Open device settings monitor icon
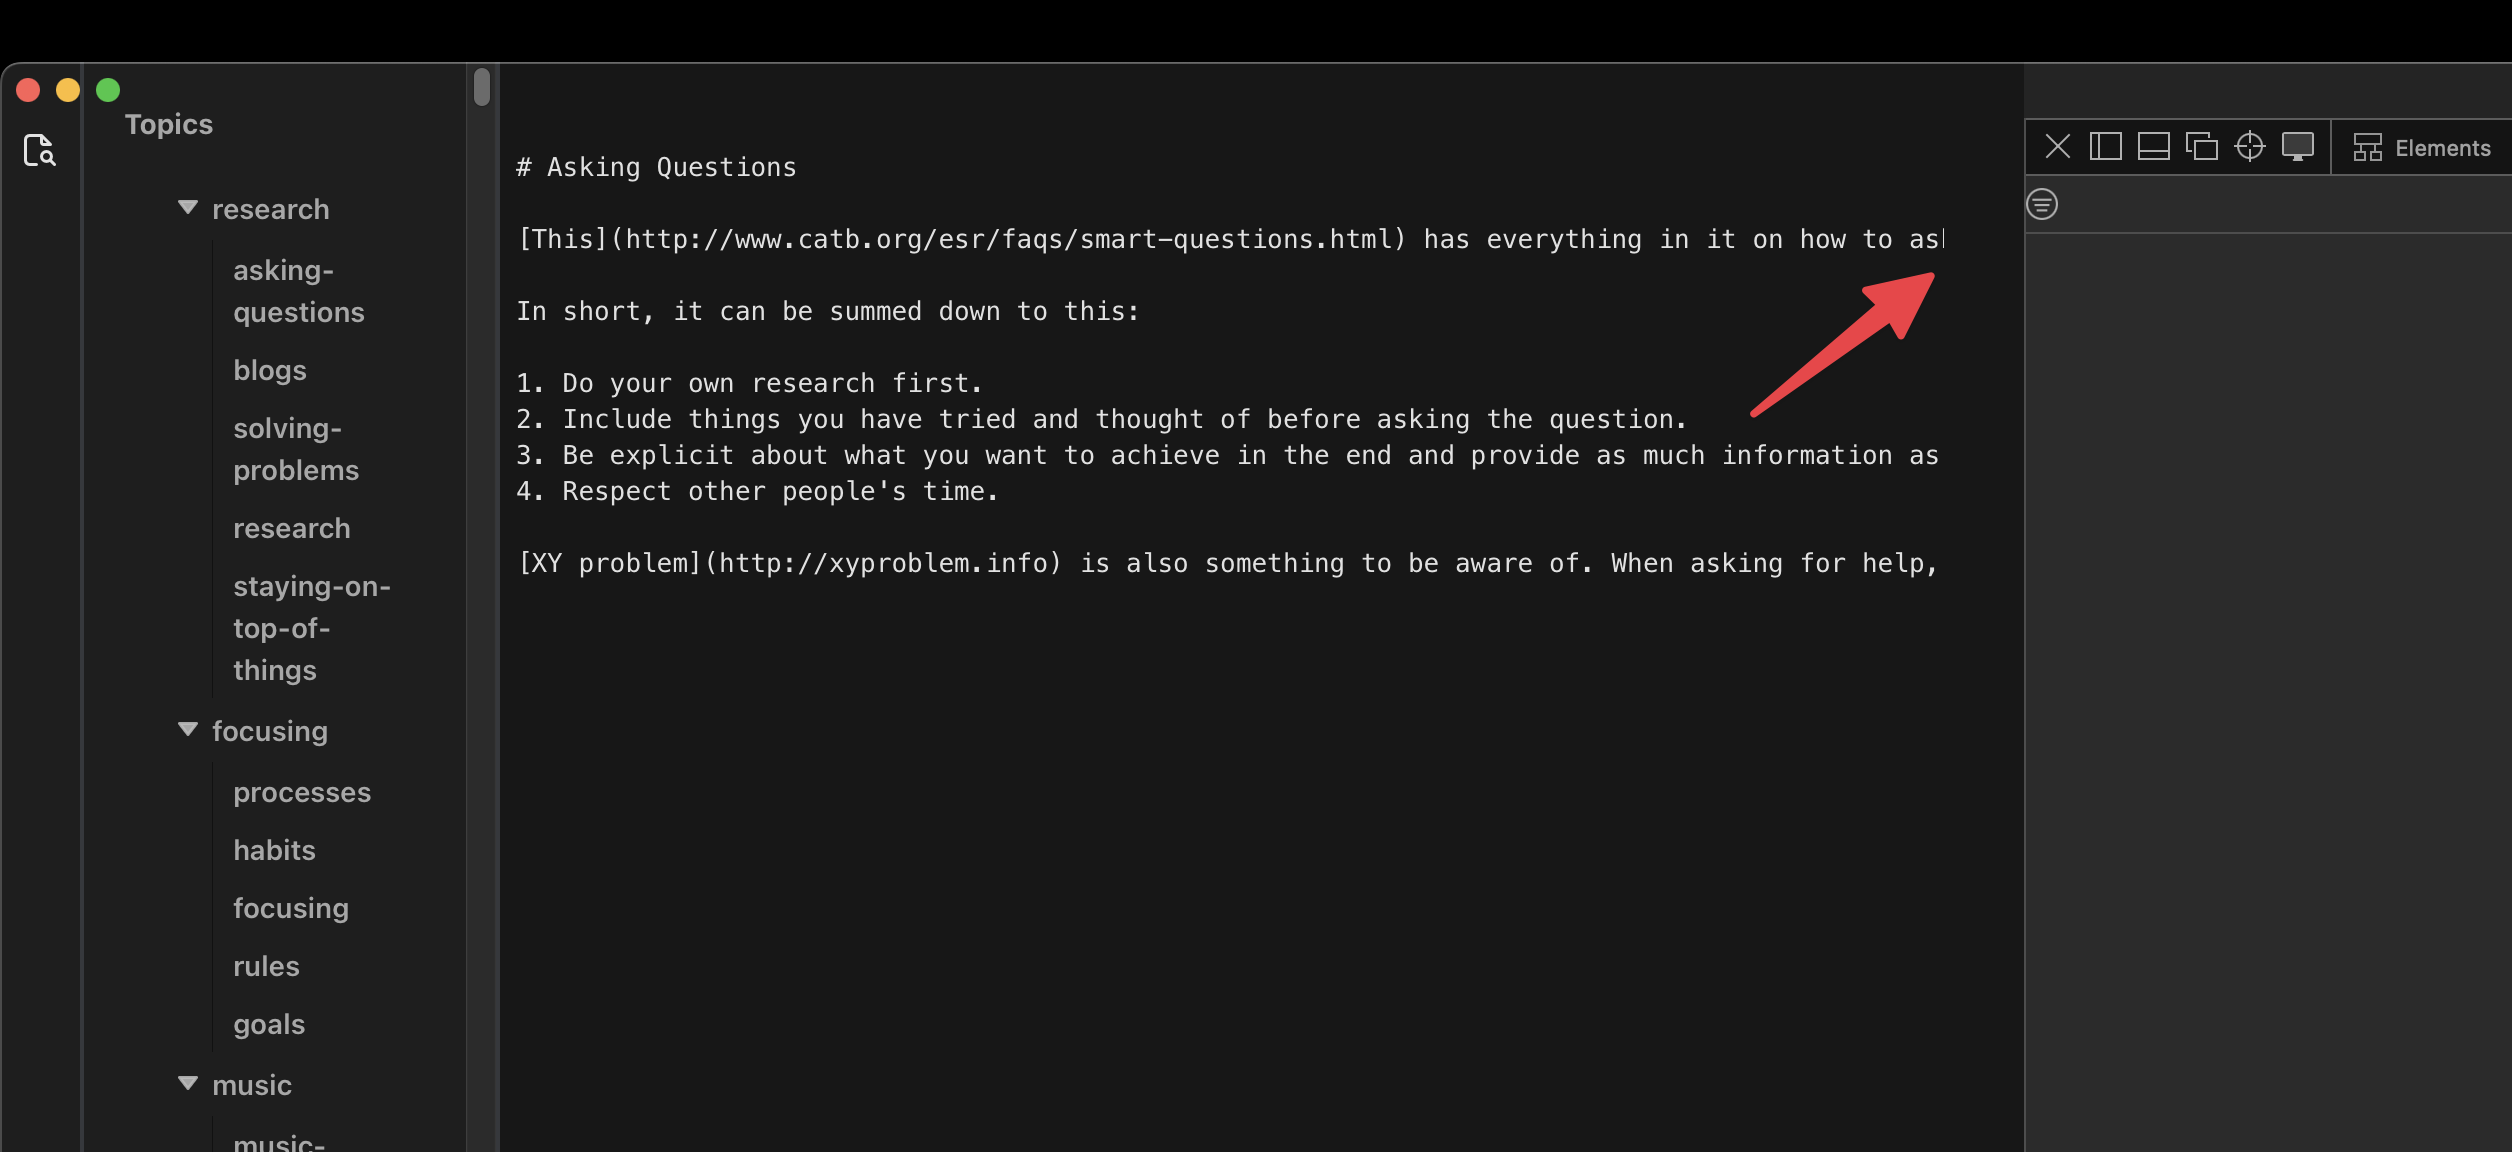 pyautogui.click(x=2297, y=147)
